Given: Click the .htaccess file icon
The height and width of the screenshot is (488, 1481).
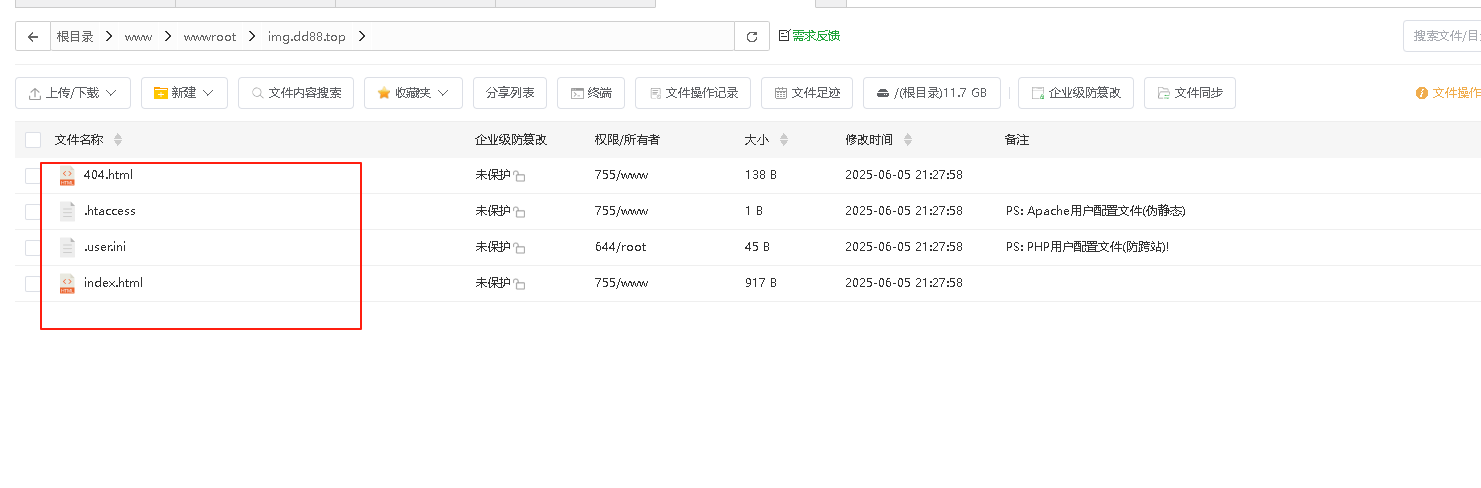Looking at the screenshot, I should tap(67, 212).
